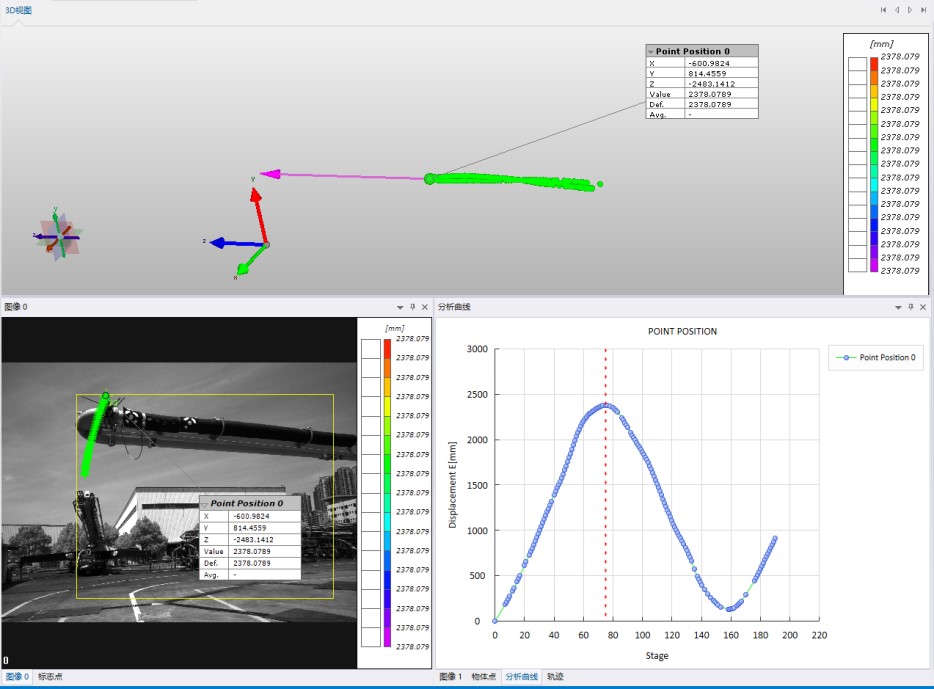The image size is (934, 689).
Task: Pin the 图像 0 panel
Action: click(x=413, y=307)
